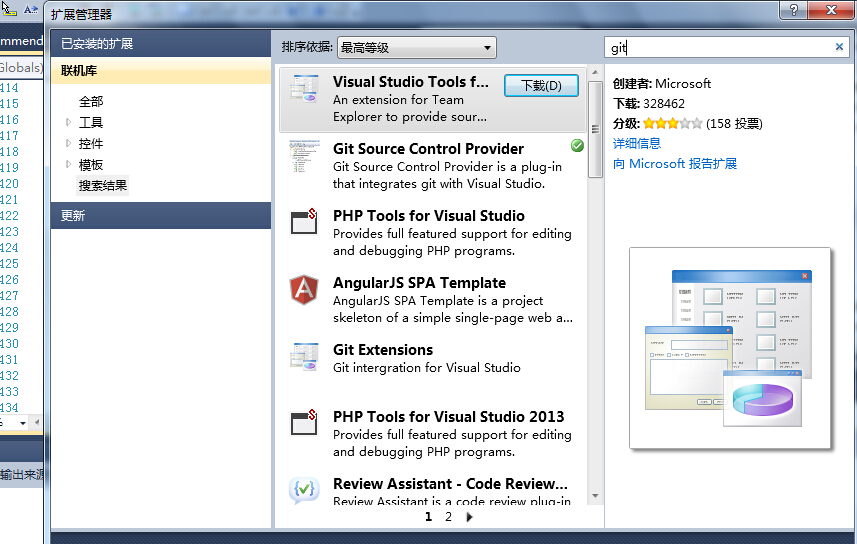Clear the search box with the X icon
Viewport: 857px width, 544px height.
click(x=840, y=47)
